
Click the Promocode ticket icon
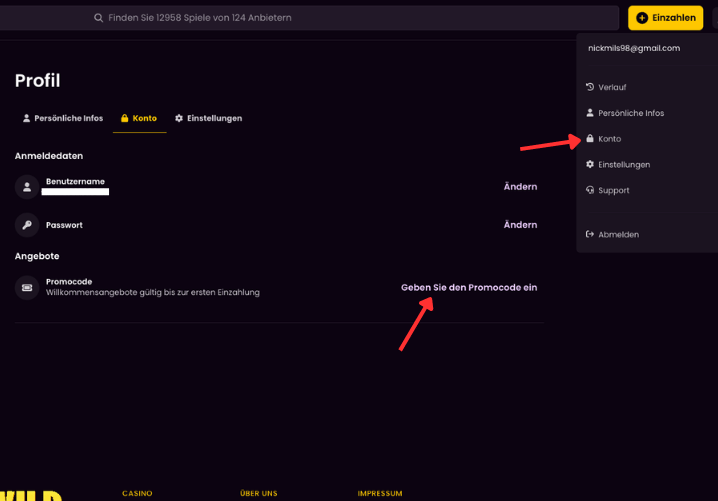(x=27, y=288)
